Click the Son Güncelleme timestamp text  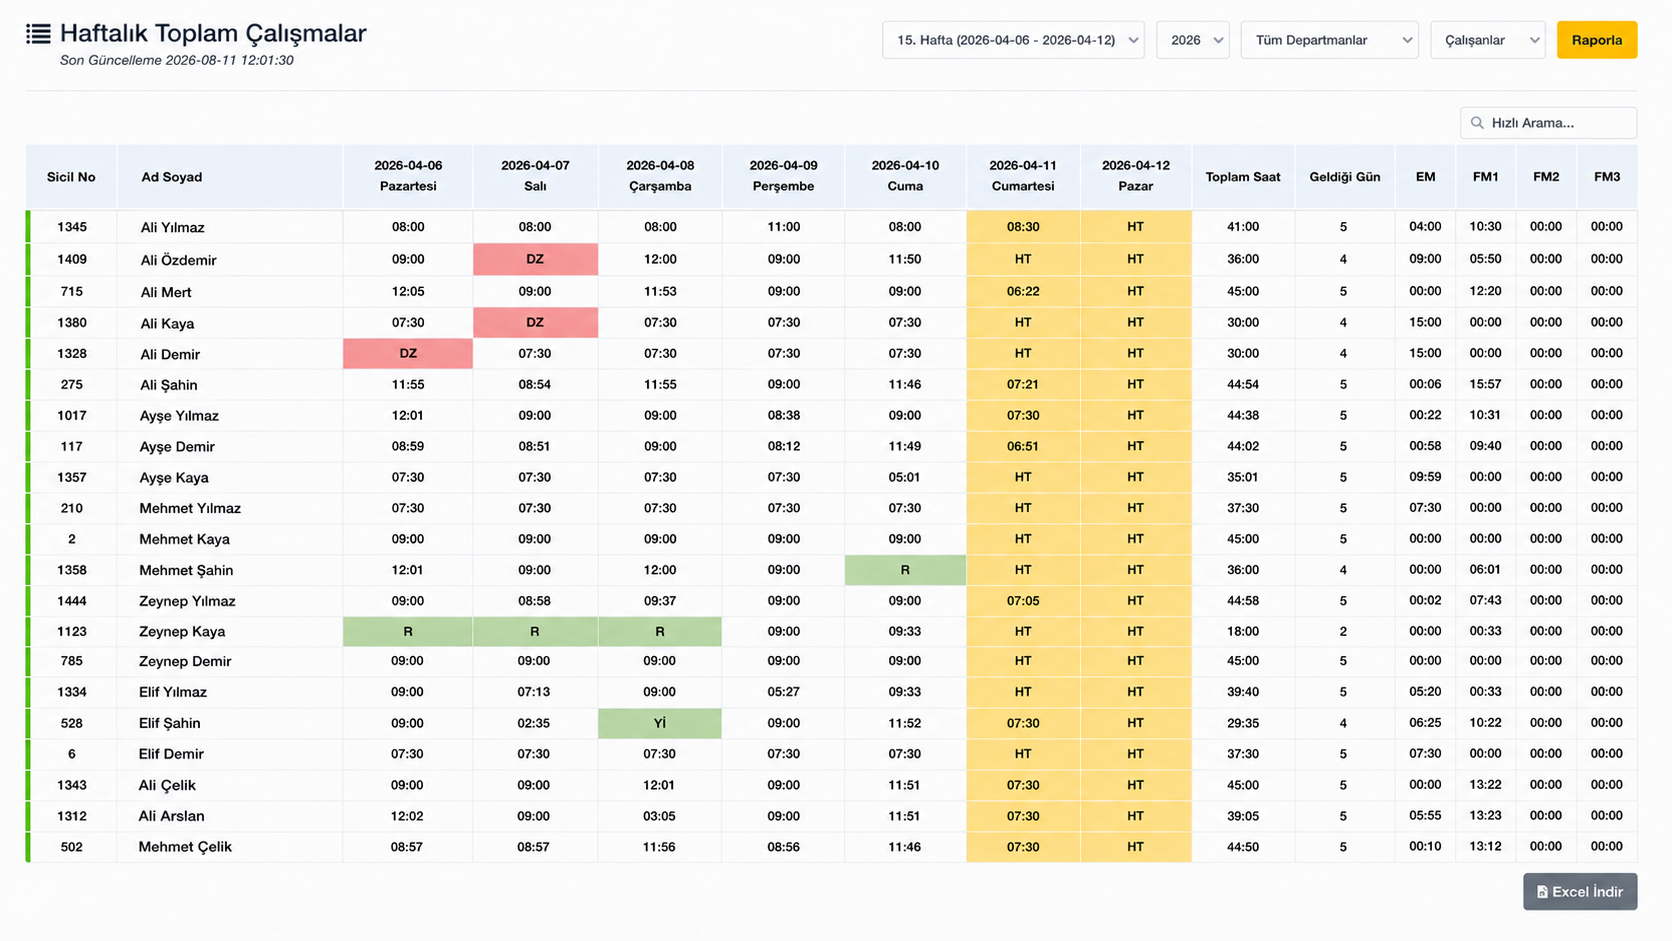177,60
